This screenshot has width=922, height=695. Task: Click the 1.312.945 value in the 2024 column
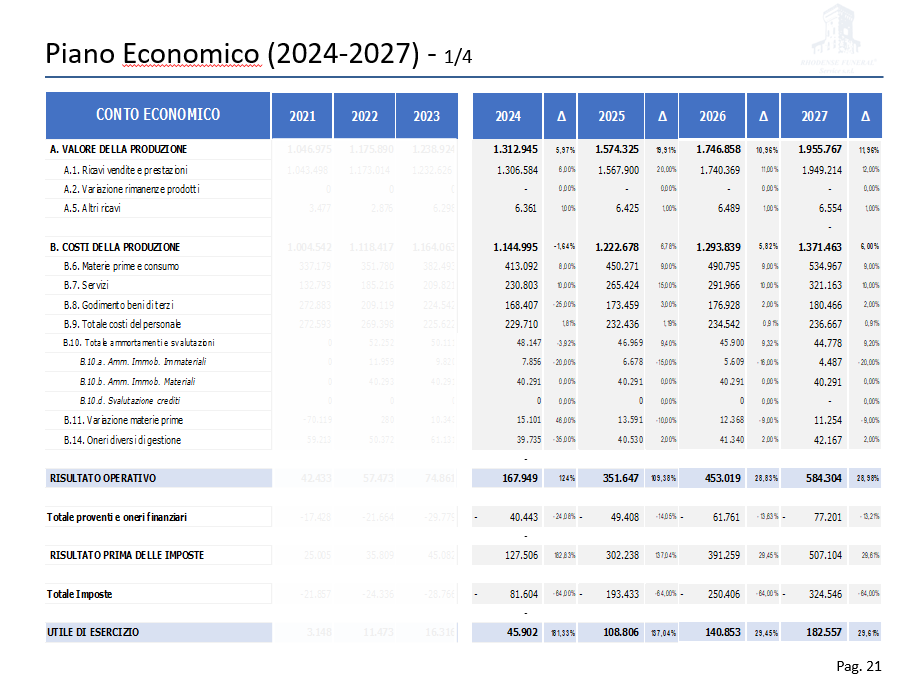519,150
